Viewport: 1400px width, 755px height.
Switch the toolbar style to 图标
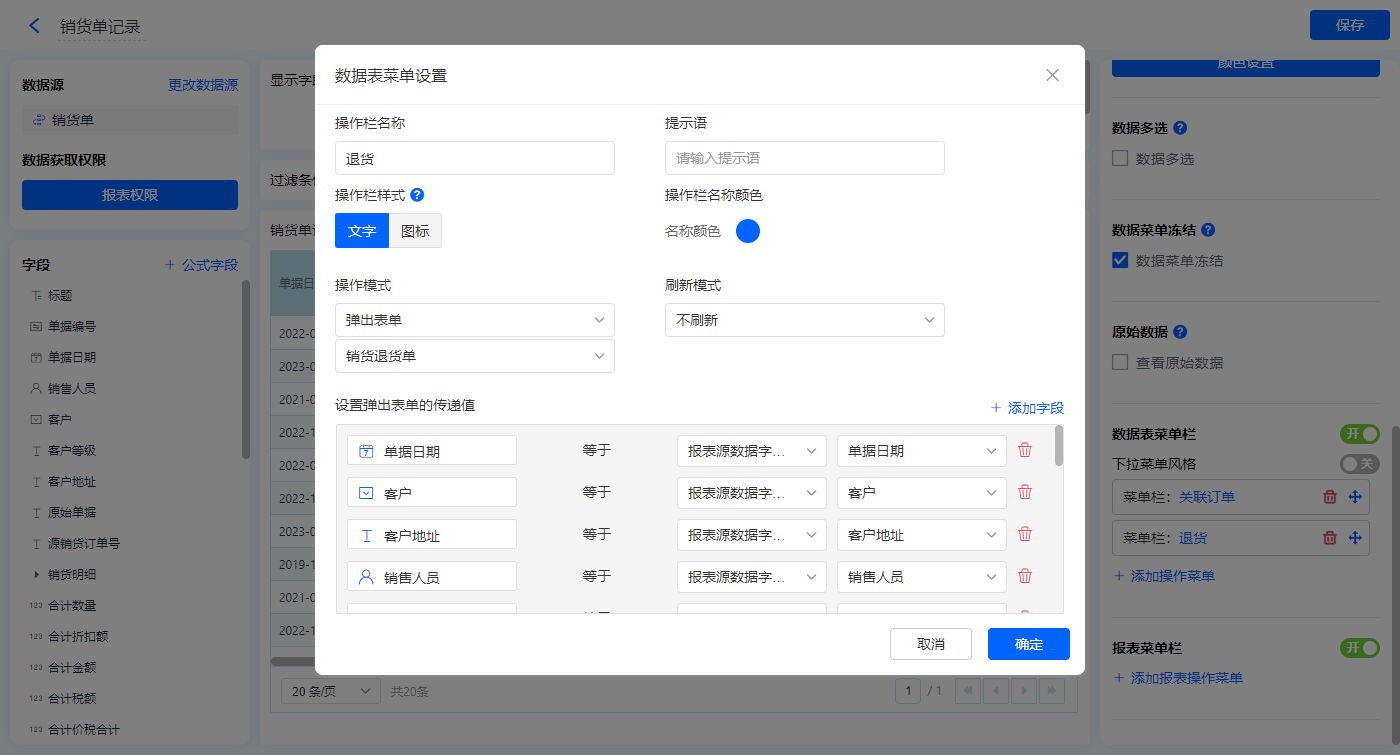click(x=415, y=231)
